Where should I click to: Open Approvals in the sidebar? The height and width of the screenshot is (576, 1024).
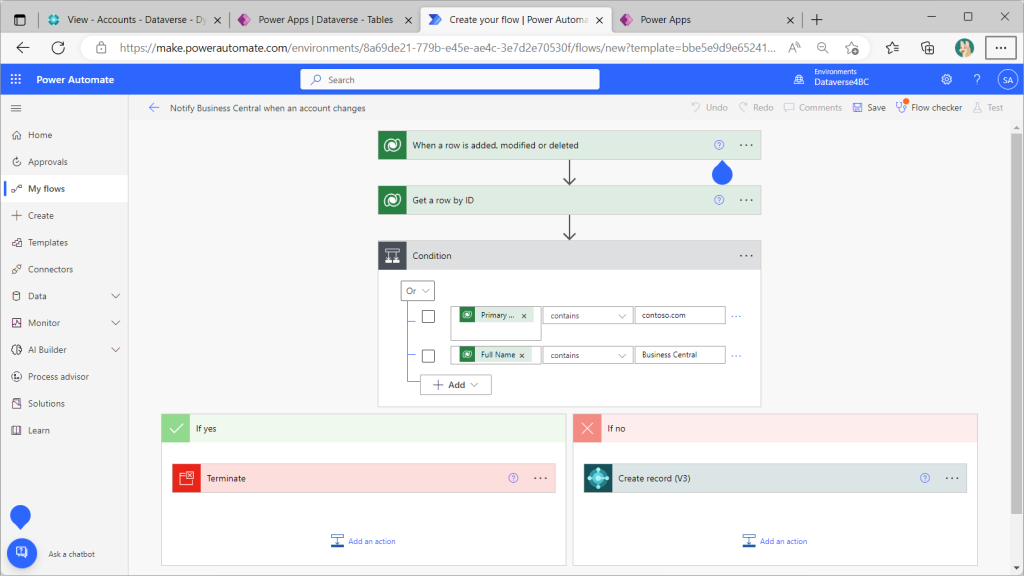point(64,162)
